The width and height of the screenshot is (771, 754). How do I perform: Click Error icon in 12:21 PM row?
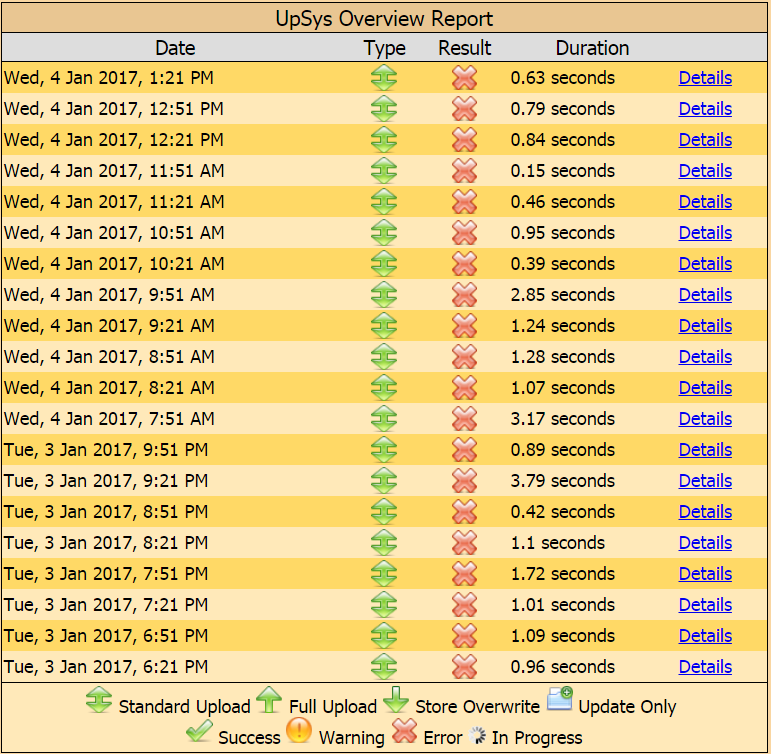[464, 140]
